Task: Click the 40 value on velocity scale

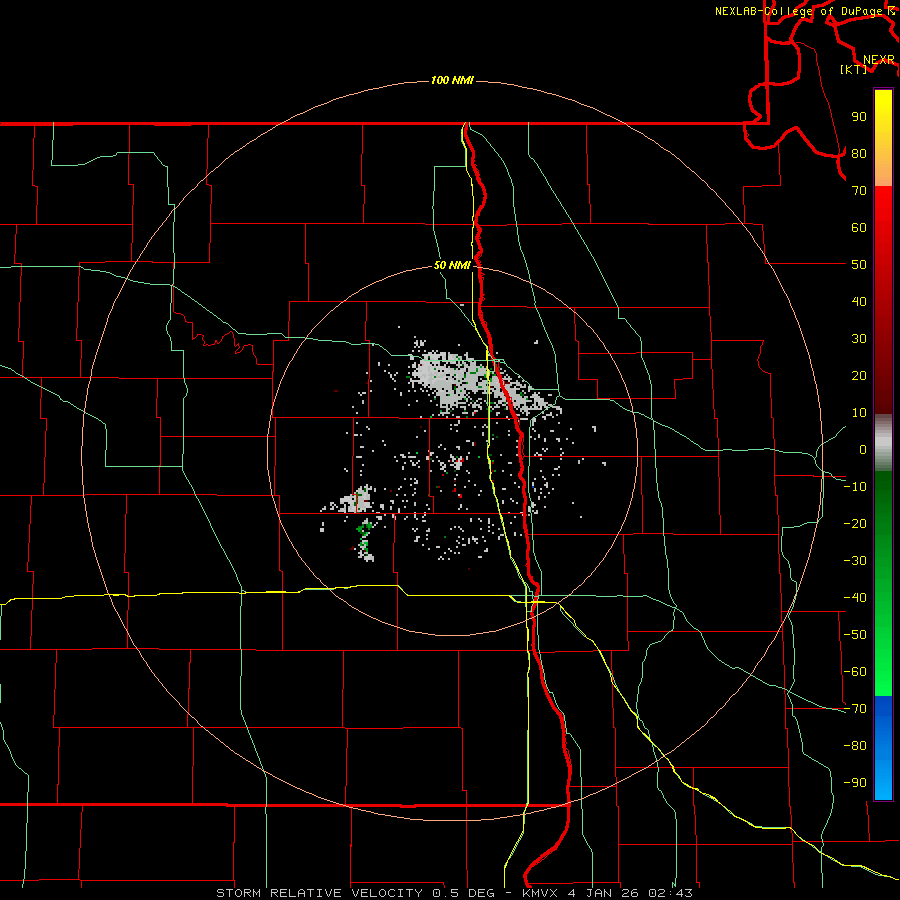Action: [859, 302]
